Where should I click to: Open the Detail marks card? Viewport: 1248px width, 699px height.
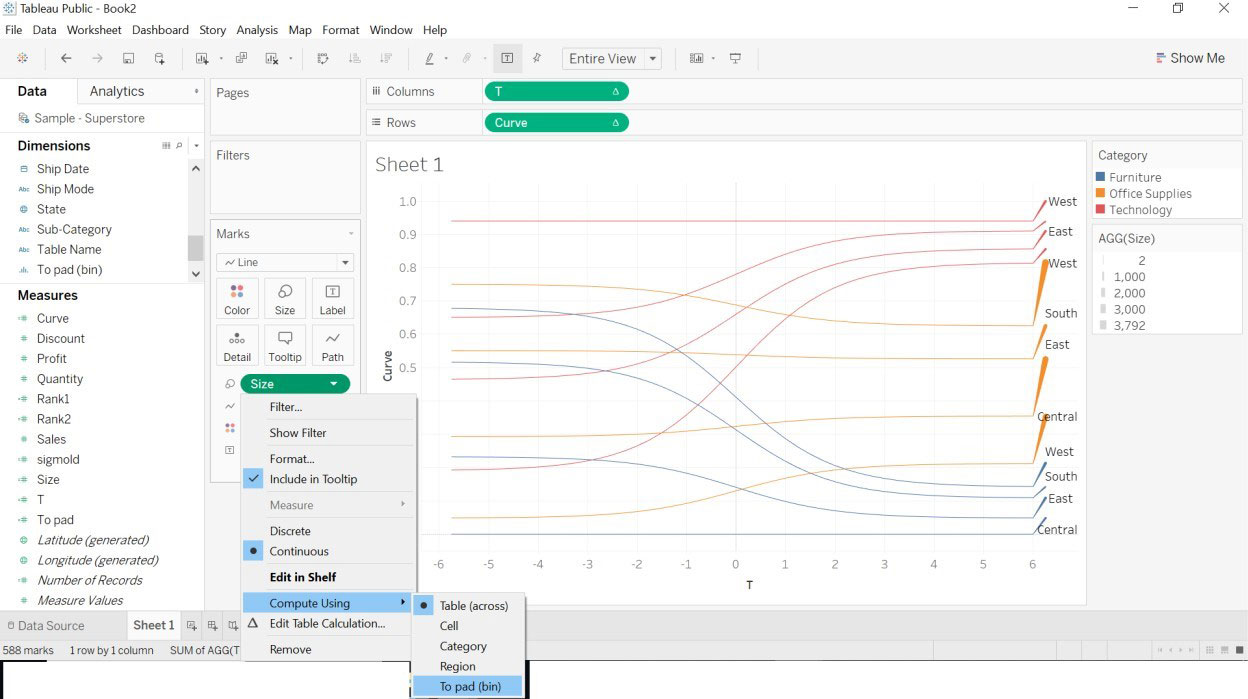click(237, 345)
